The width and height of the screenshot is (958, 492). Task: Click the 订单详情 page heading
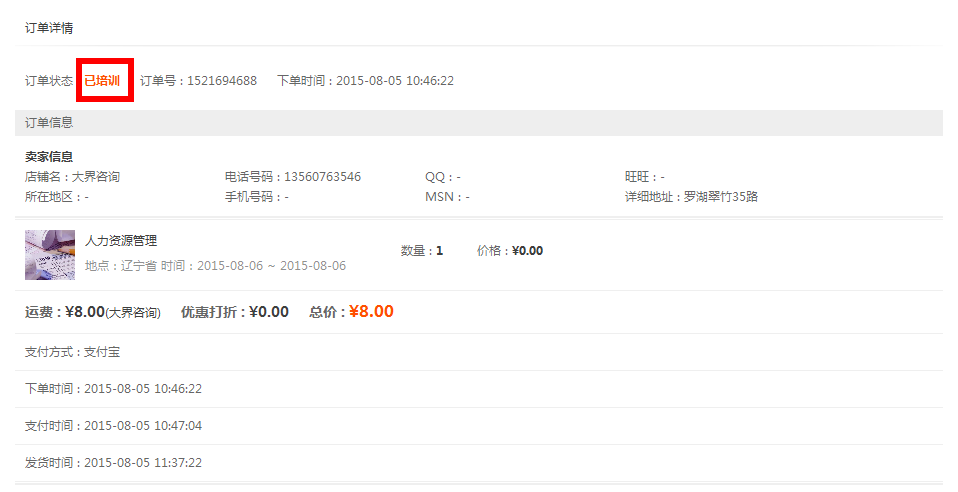[x=49, y=28]
